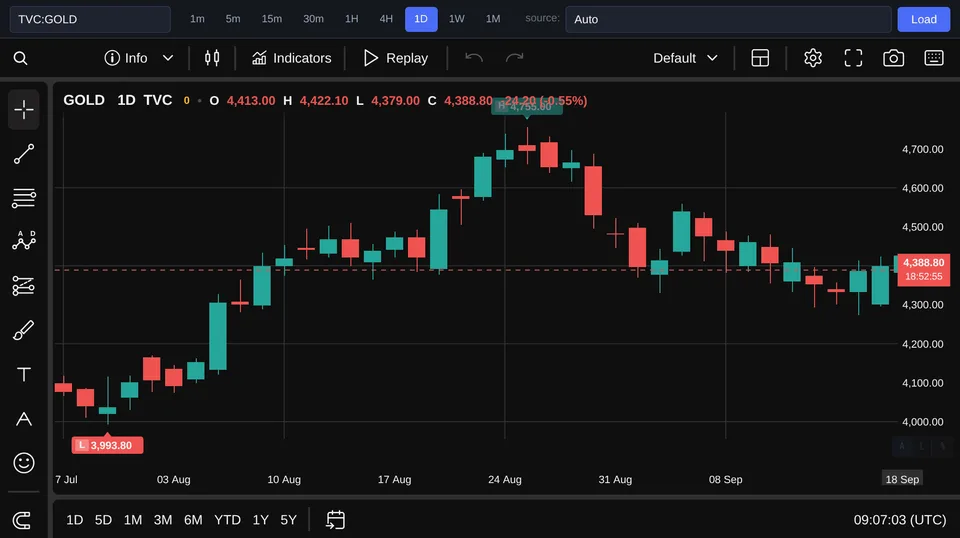Click the 24 Aug time axis label

point(504,479)
